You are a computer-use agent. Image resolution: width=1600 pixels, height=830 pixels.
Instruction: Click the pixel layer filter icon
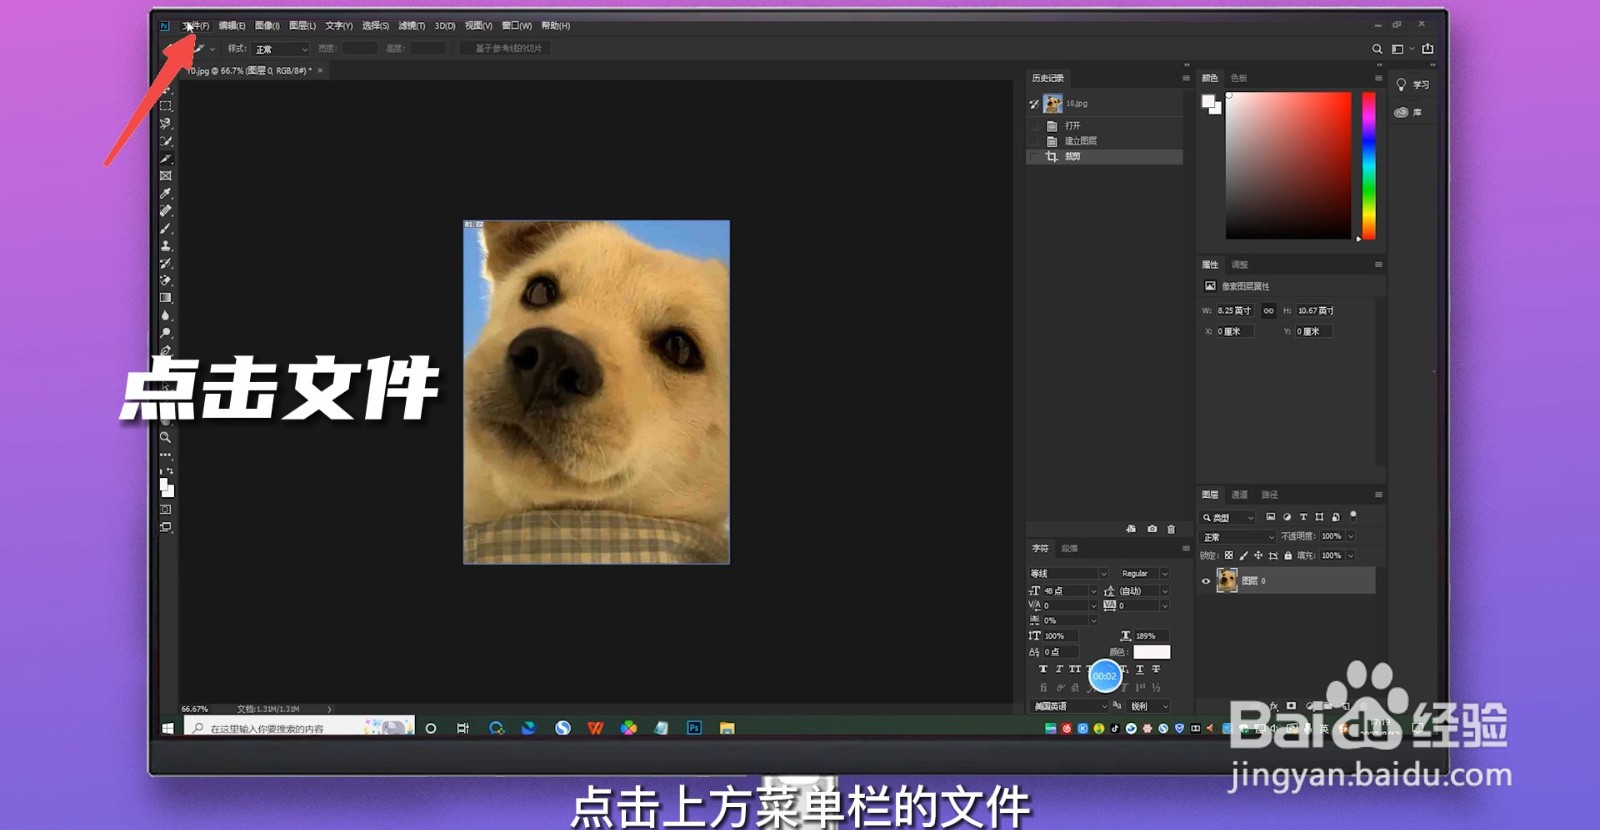click(x=1270, y=517)
